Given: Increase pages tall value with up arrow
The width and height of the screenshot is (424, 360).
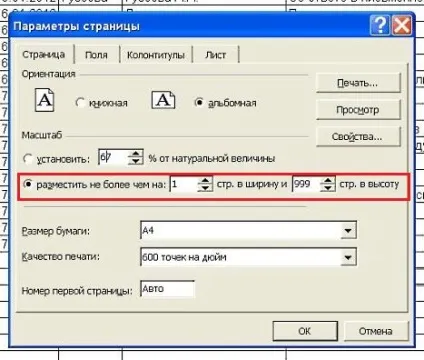Looking at the screenshot, I should pyautogui.click(x=328, y=180).
